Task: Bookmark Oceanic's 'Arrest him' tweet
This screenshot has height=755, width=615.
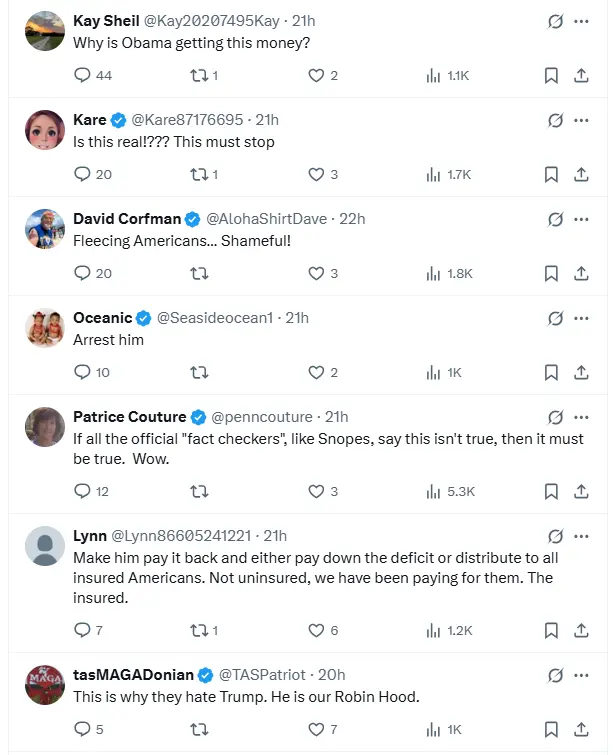Action: 551,372
